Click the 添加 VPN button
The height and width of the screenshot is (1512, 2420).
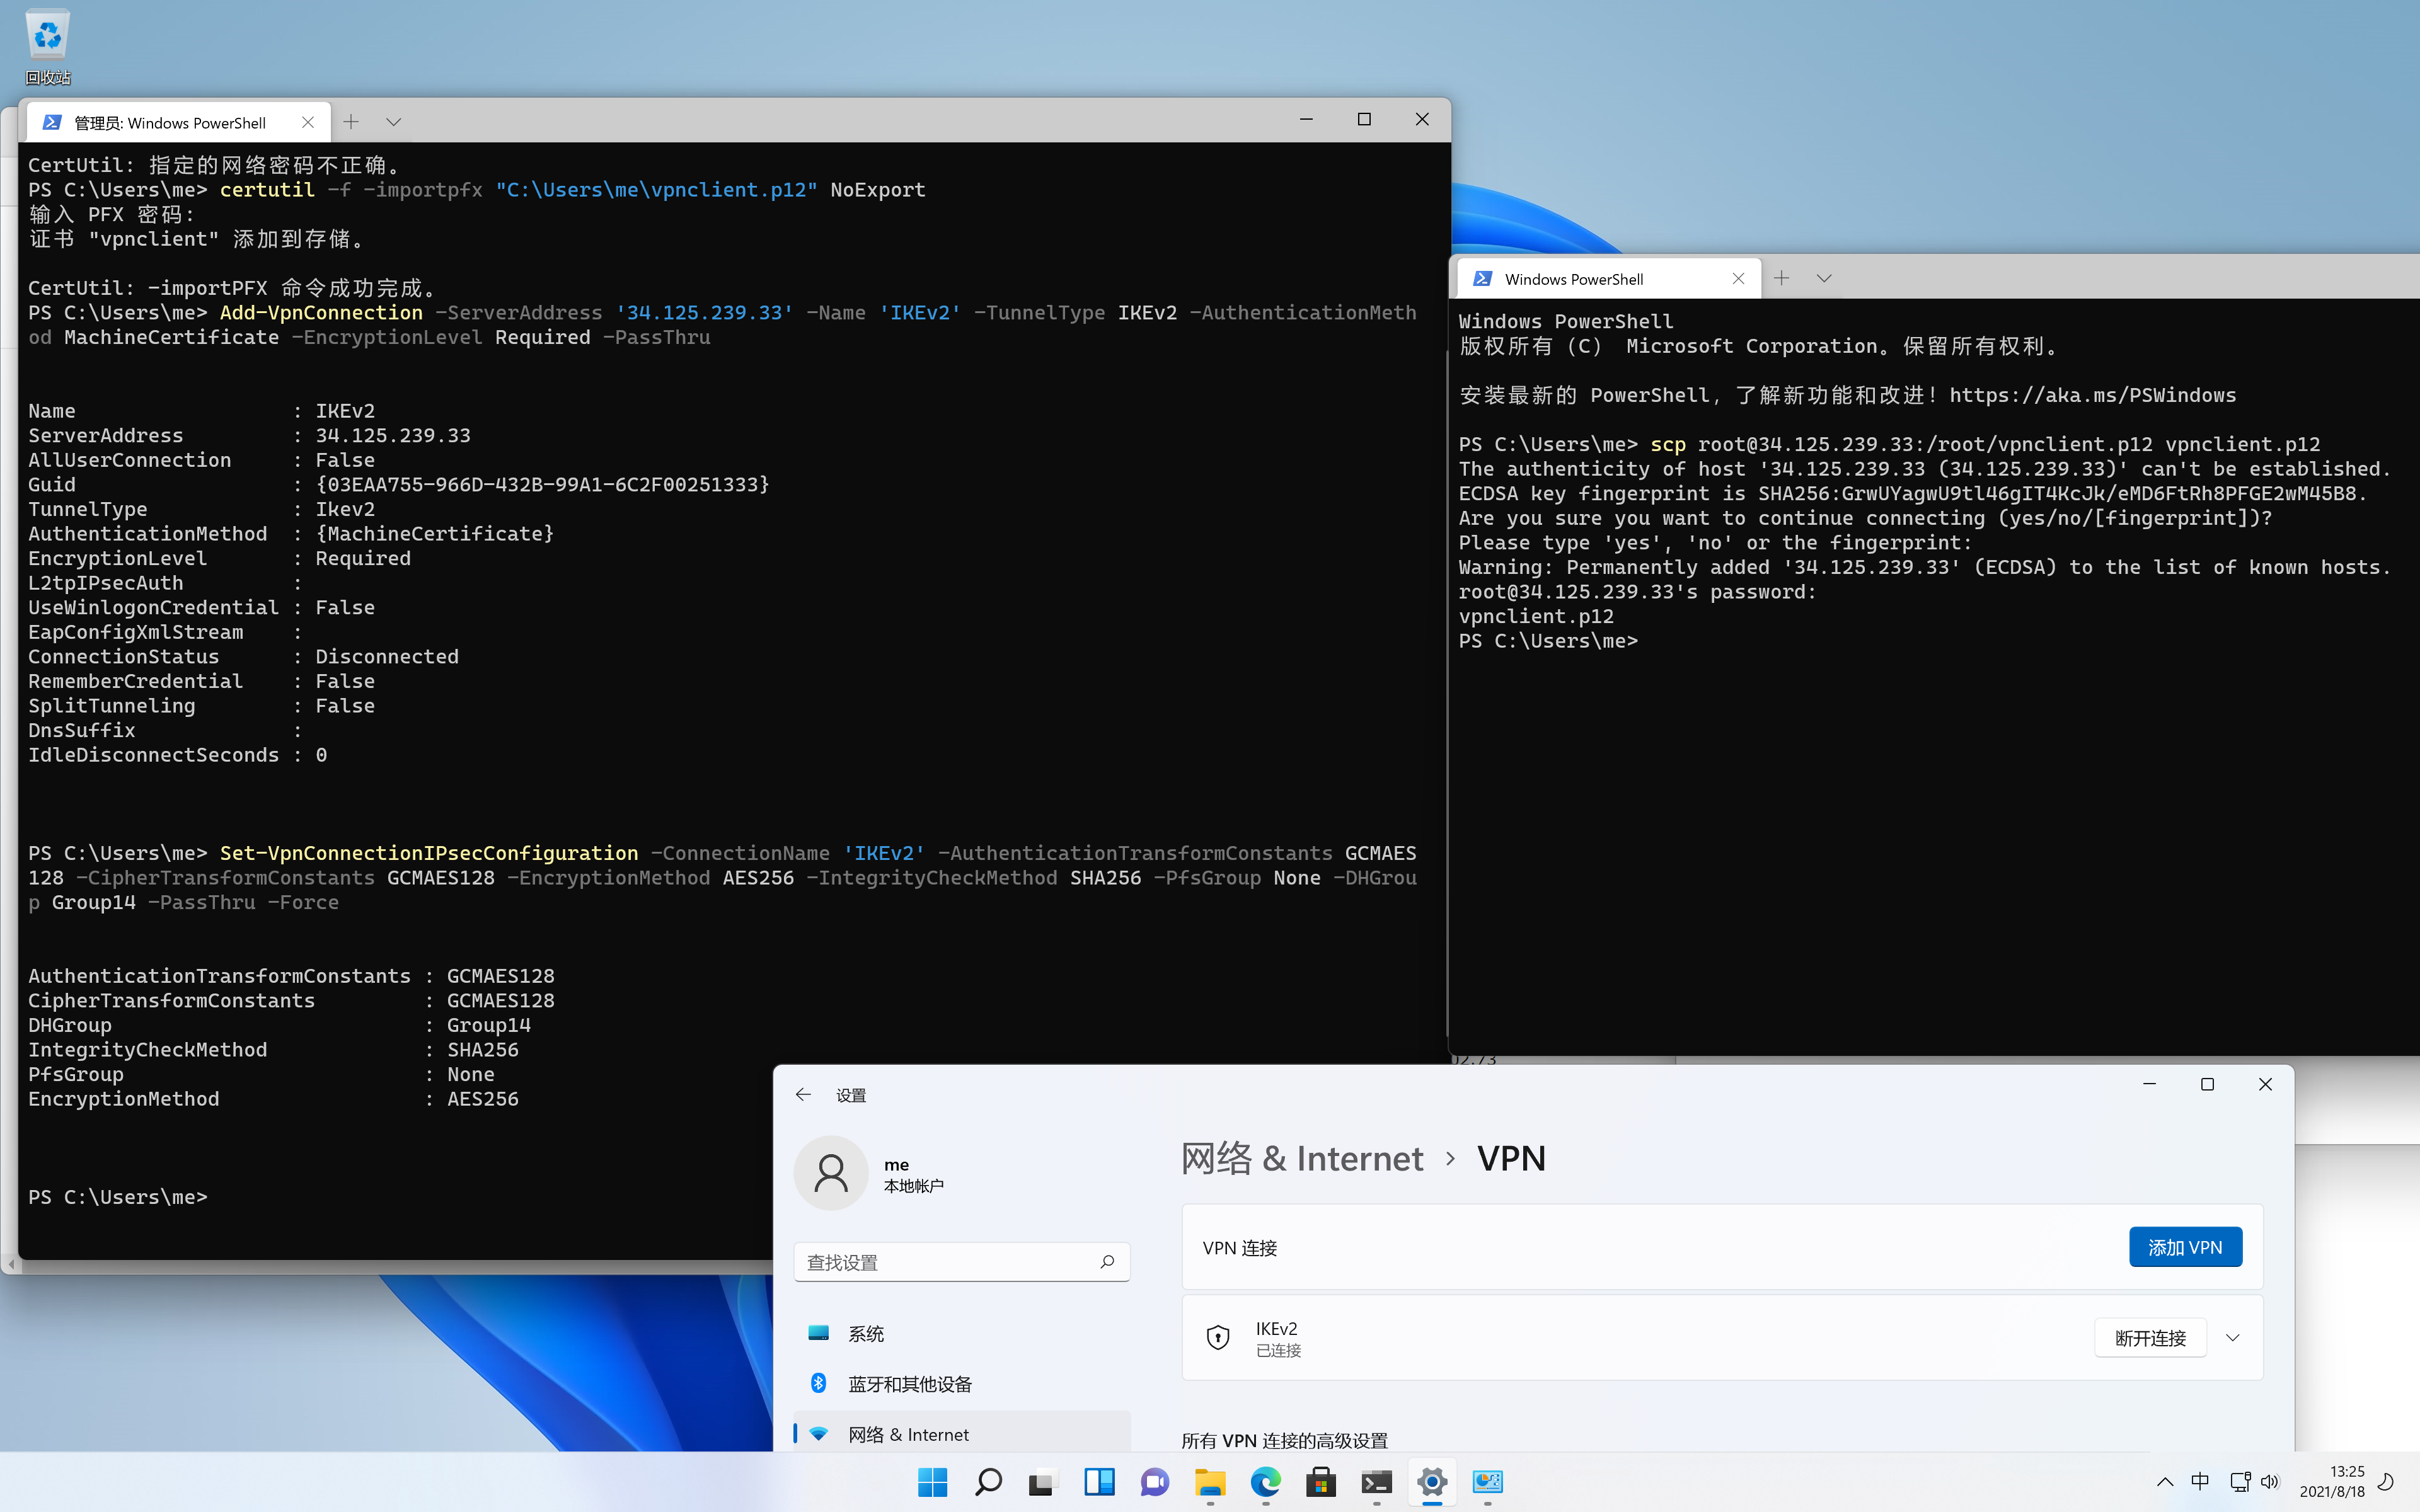[2185, 1246]
